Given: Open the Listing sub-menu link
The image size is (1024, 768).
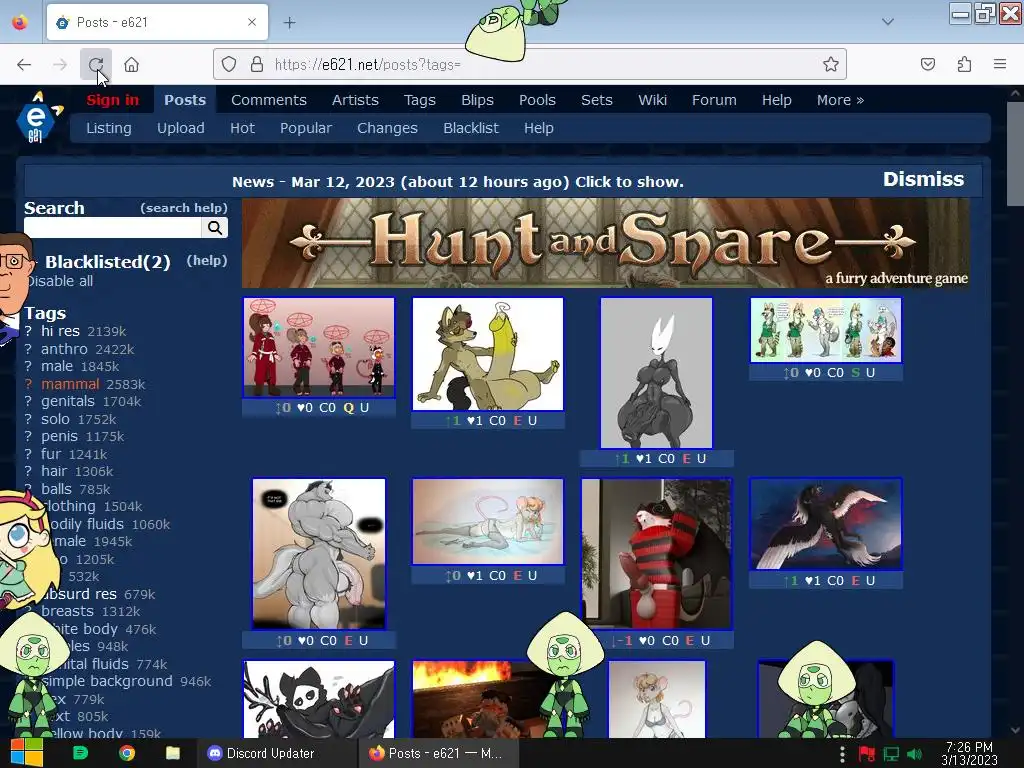Looking at the screenshot, I should tap(108, 128).
